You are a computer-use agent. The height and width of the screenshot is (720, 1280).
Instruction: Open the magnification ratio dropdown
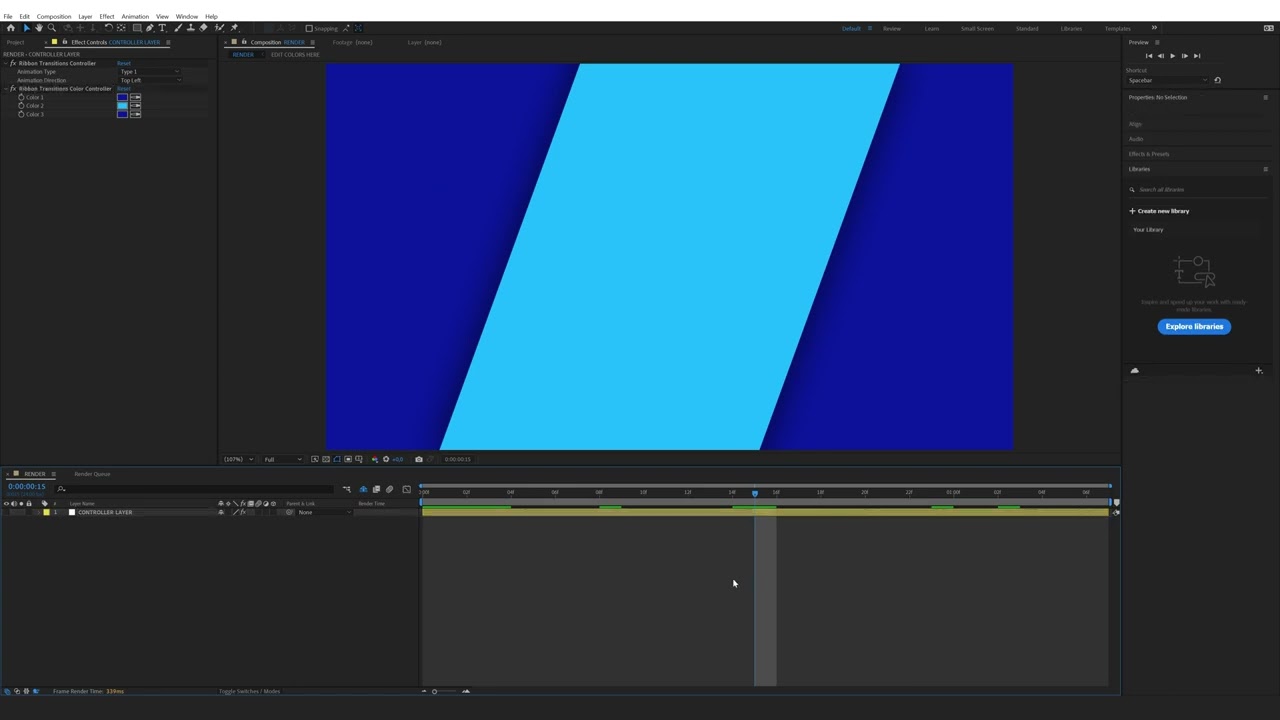tap(238, 459)
